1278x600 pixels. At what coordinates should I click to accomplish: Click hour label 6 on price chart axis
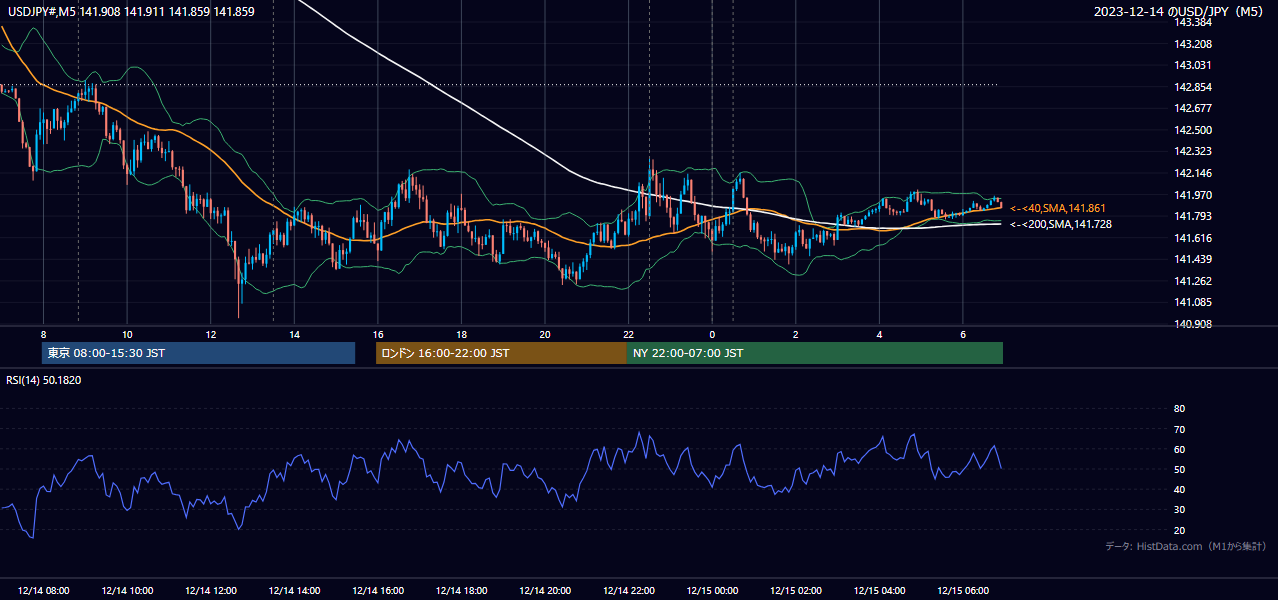pyautogui.click(x=963, y=334)
